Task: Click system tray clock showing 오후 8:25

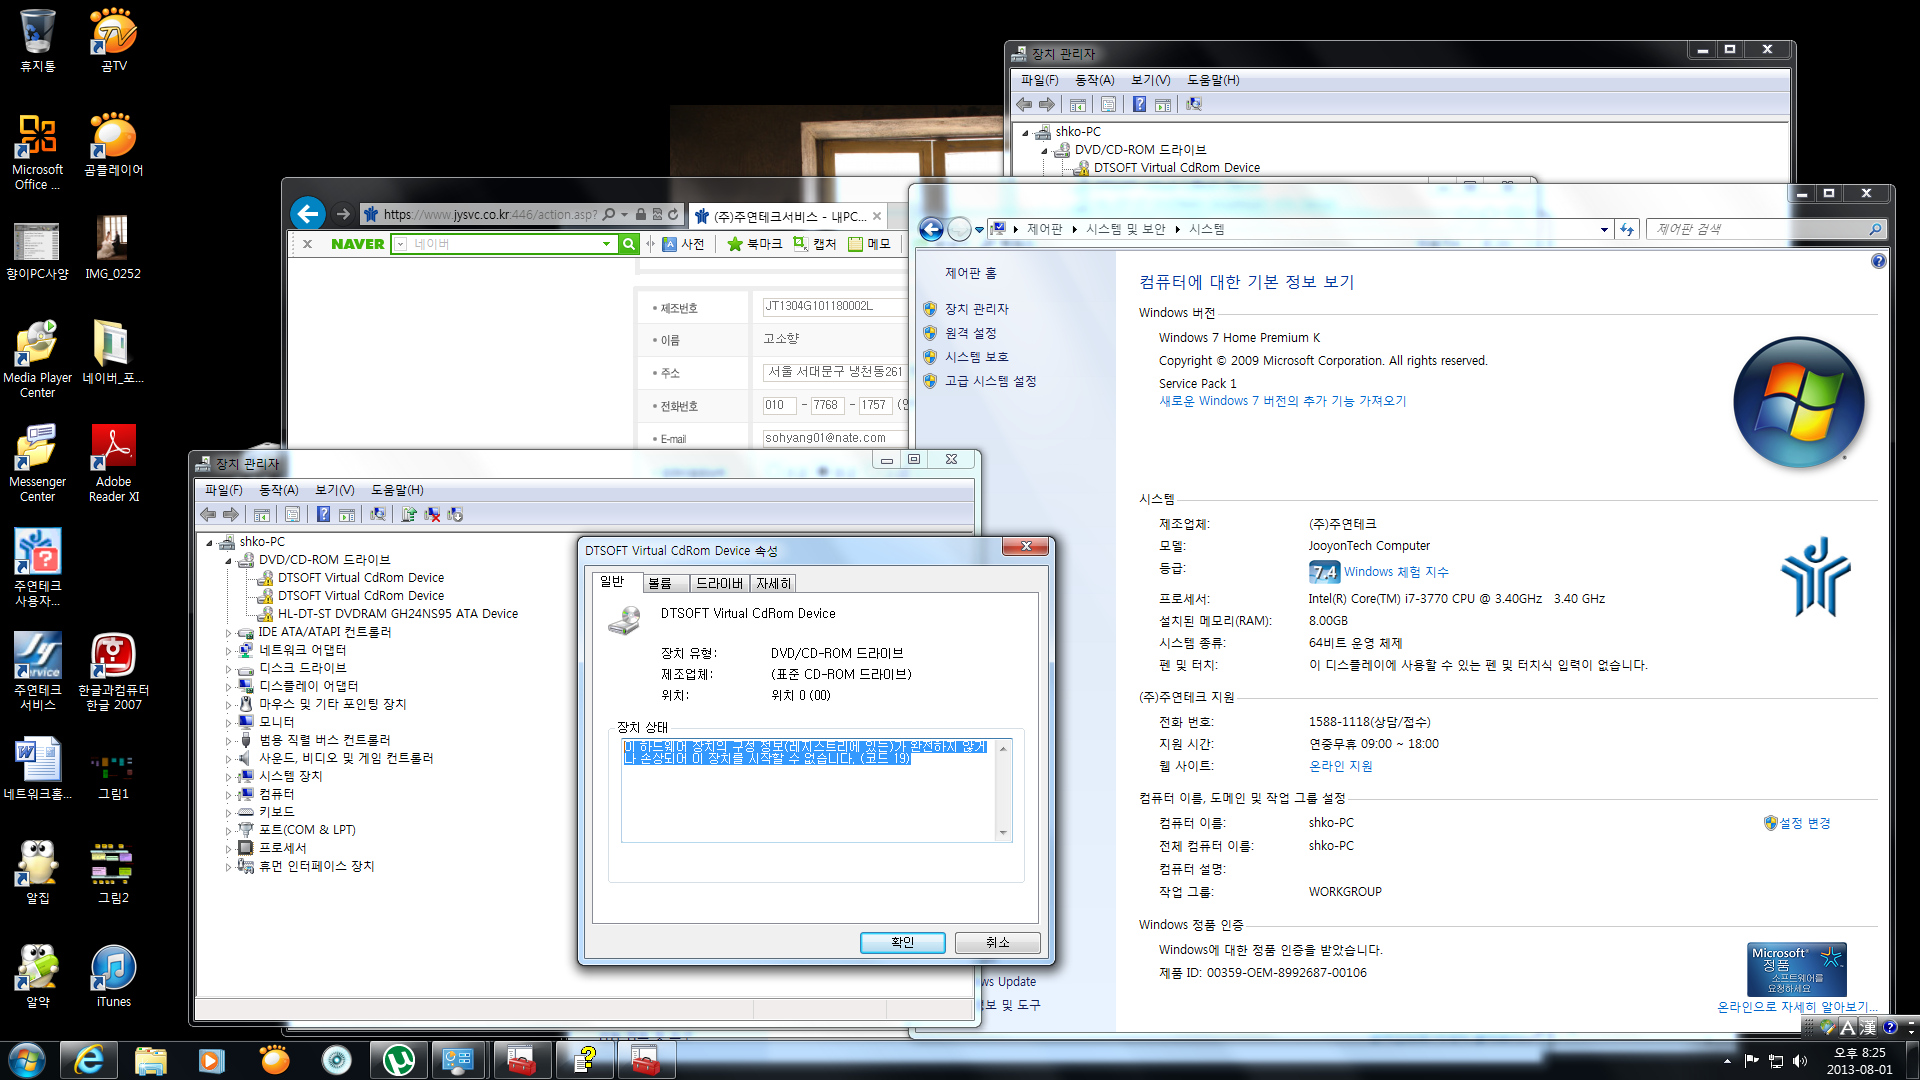Action: pyautogui.click(x=1859, y=1060)
